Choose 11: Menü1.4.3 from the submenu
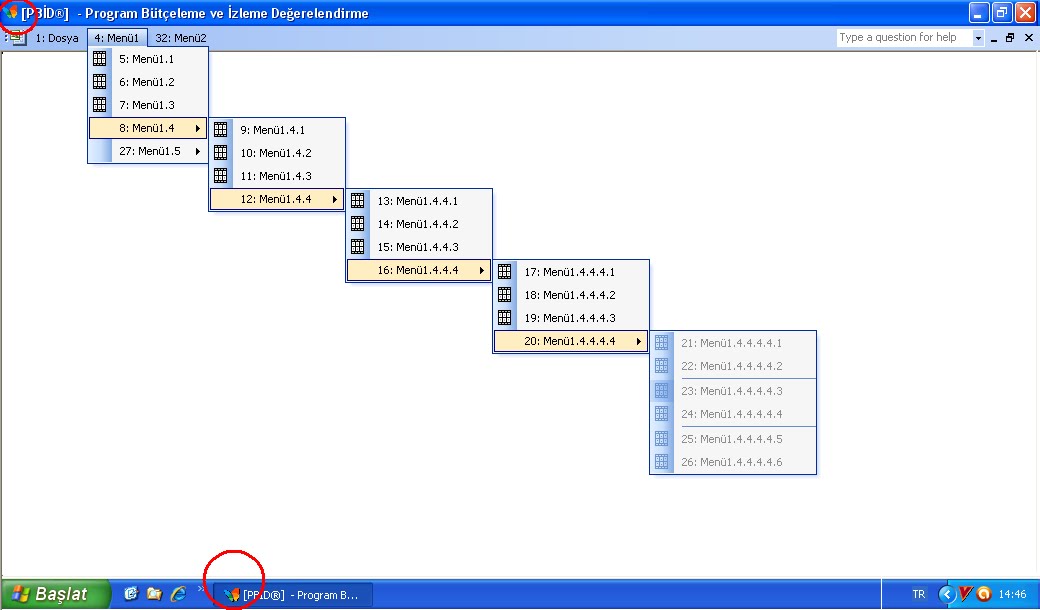1040x610 pixels. tap(277, 176)
